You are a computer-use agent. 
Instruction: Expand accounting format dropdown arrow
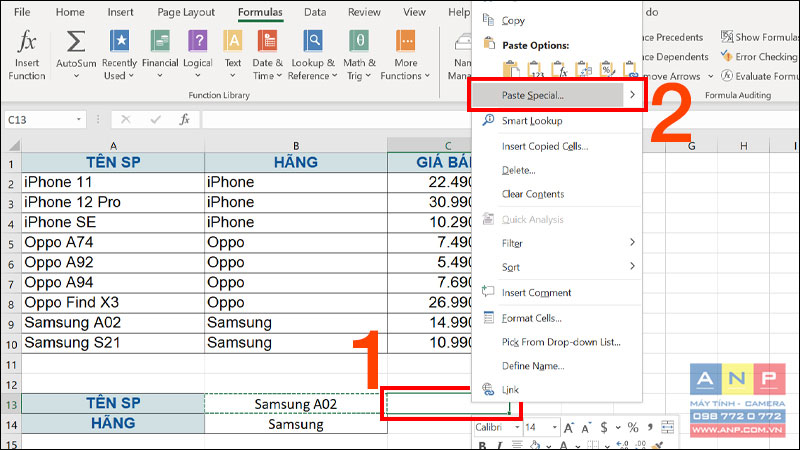tap(618, 428)
